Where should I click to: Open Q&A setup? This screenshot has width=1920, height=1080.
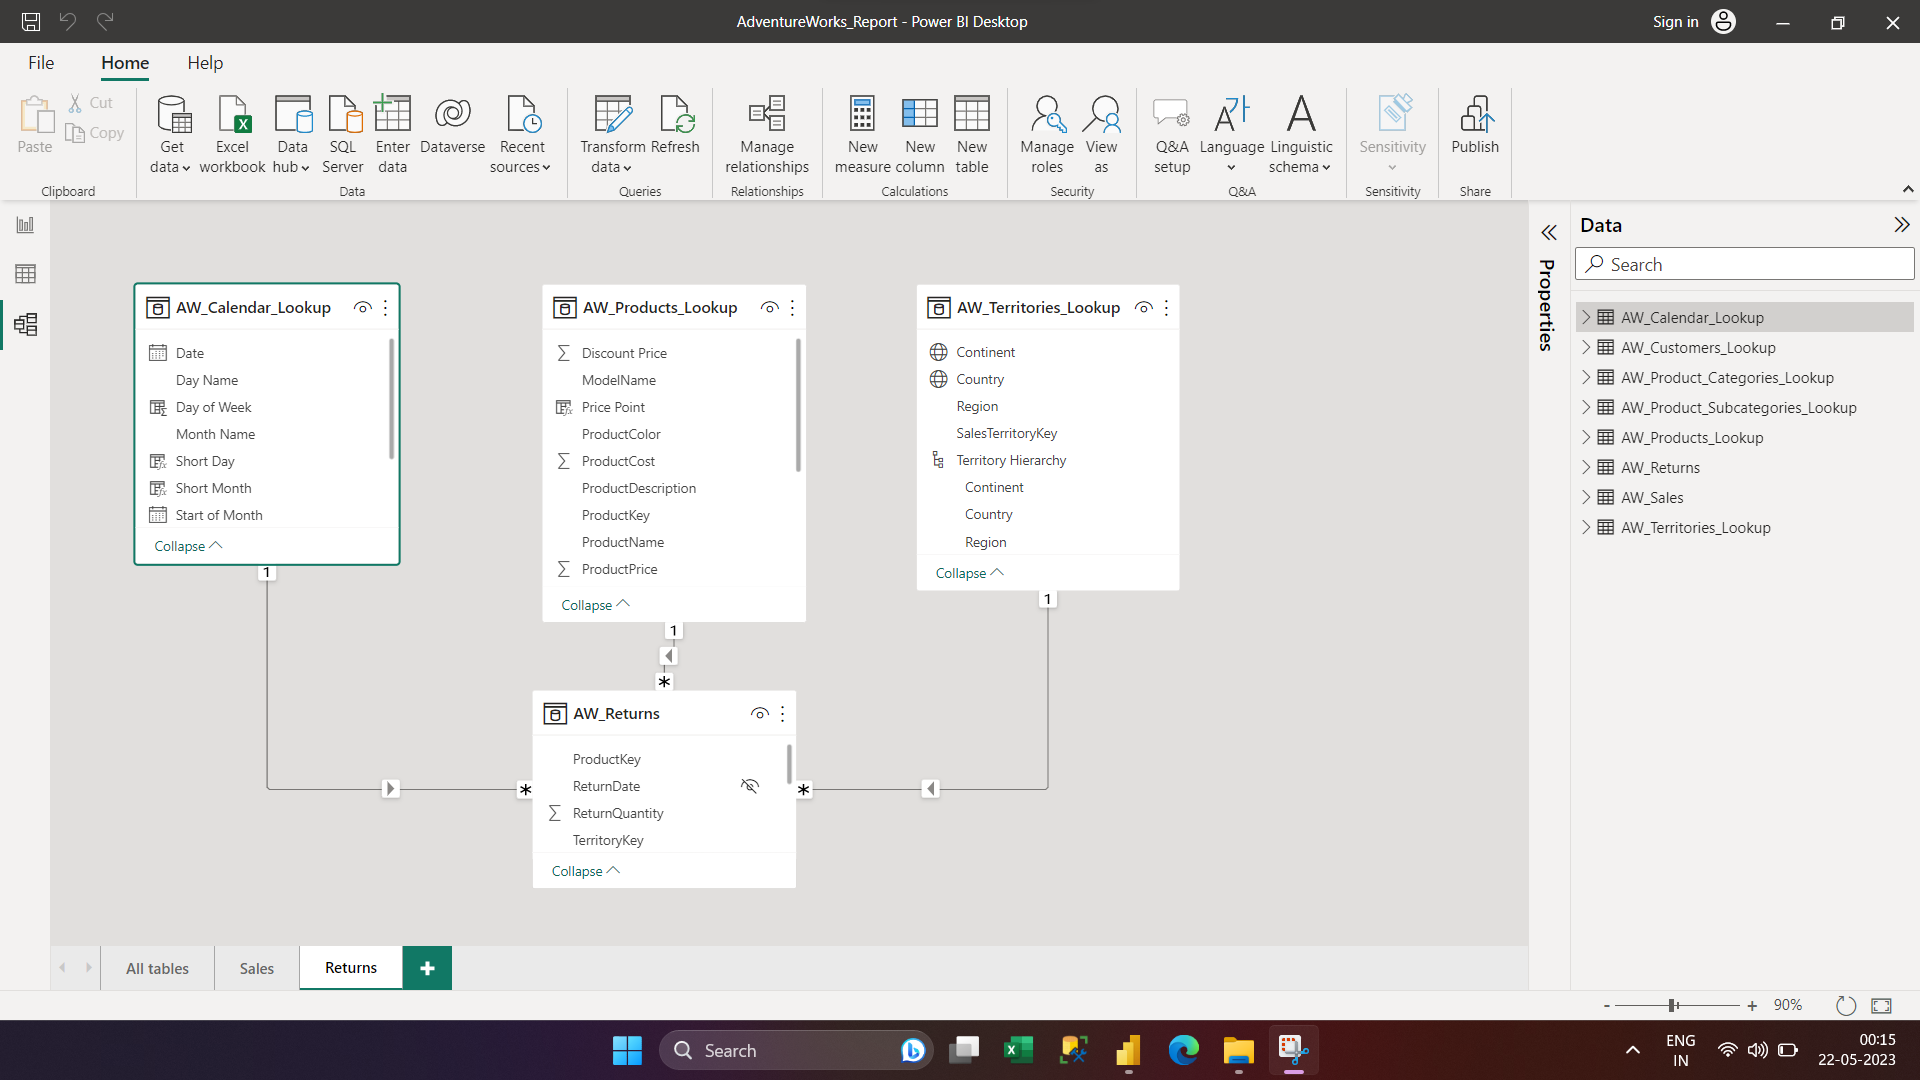[x=1172, y=134]
